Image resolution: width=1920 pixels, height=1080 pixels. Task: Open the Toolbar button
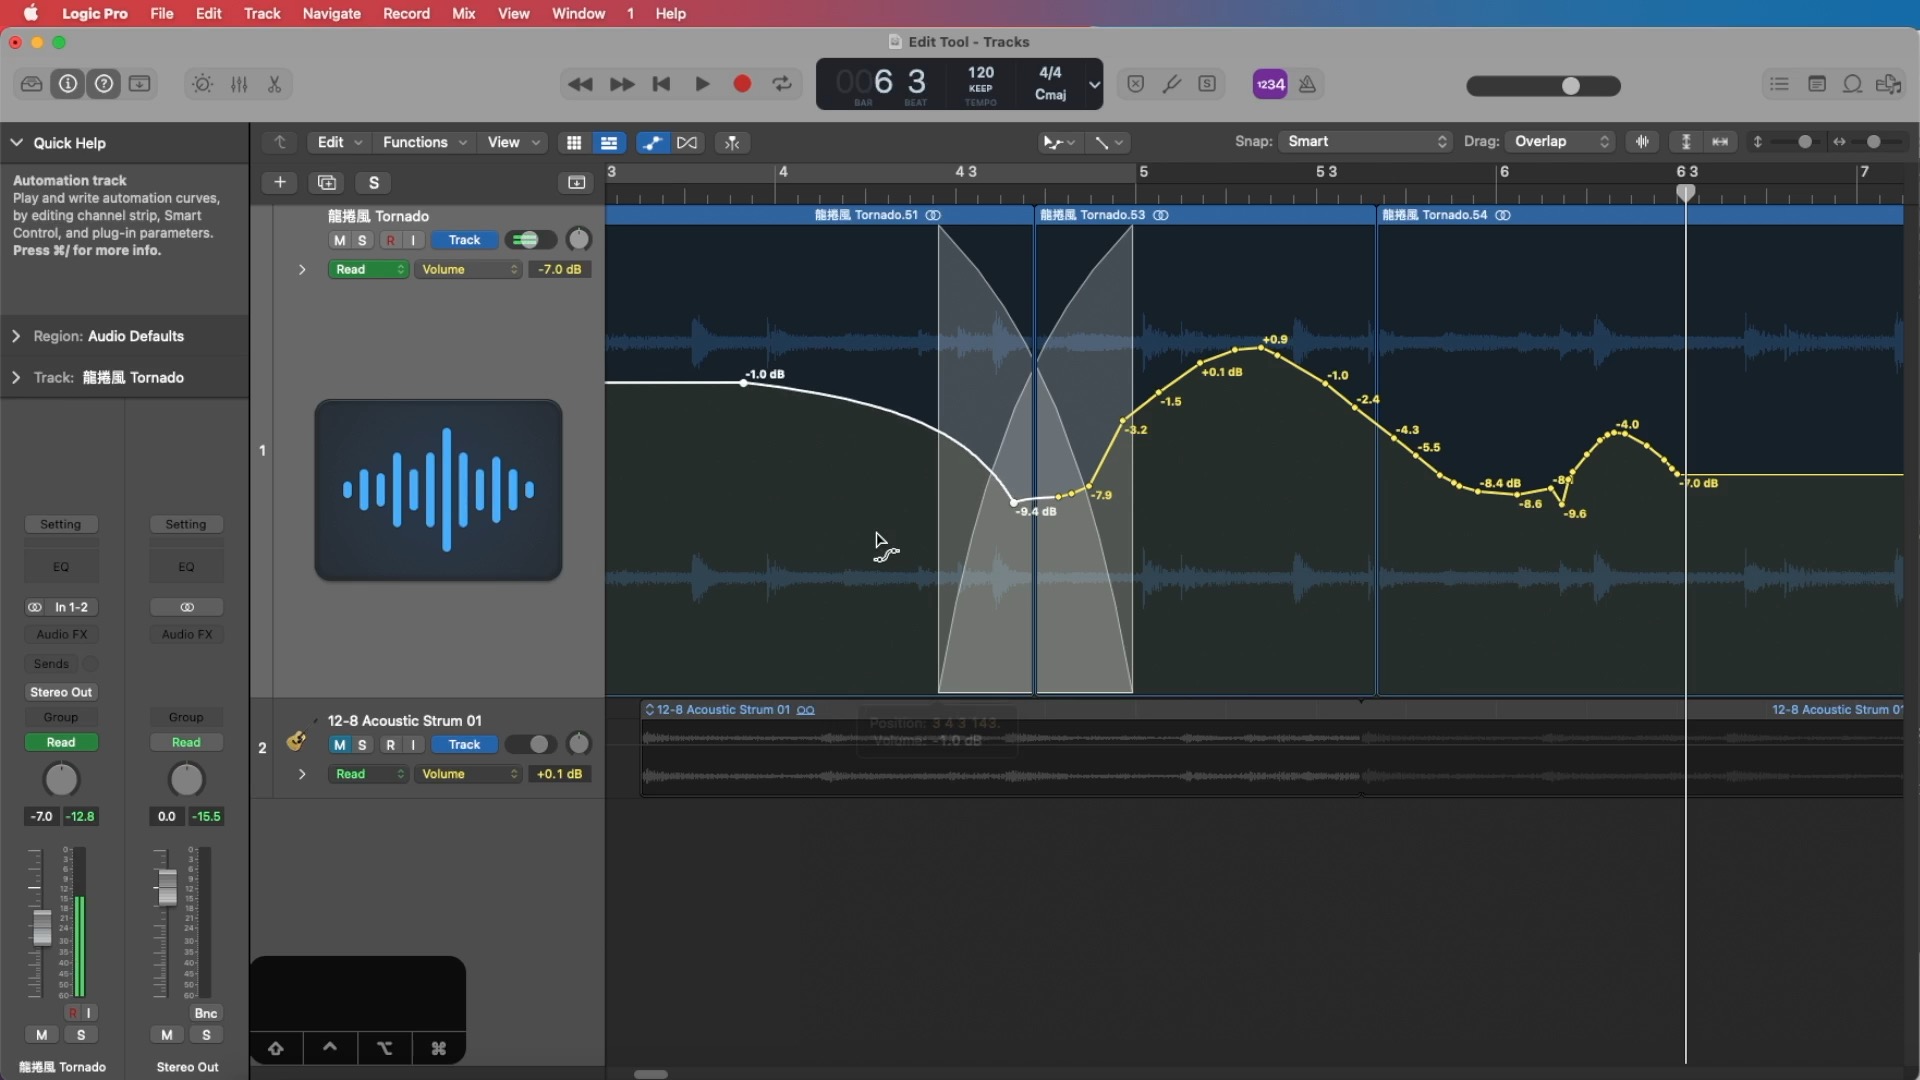140,84
